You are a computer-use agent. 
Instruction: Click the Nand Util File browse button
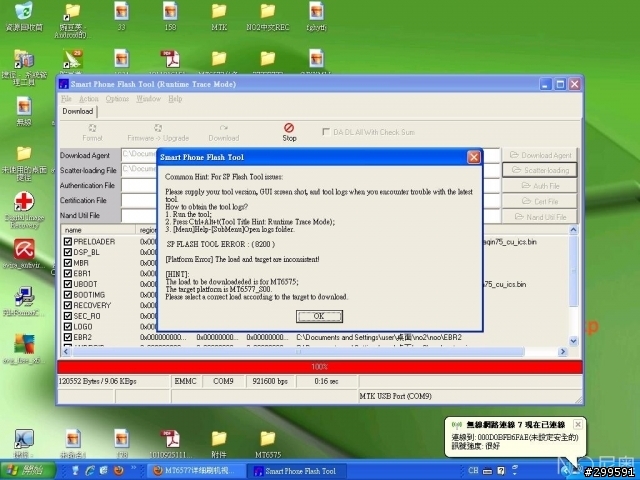point(539,217)
